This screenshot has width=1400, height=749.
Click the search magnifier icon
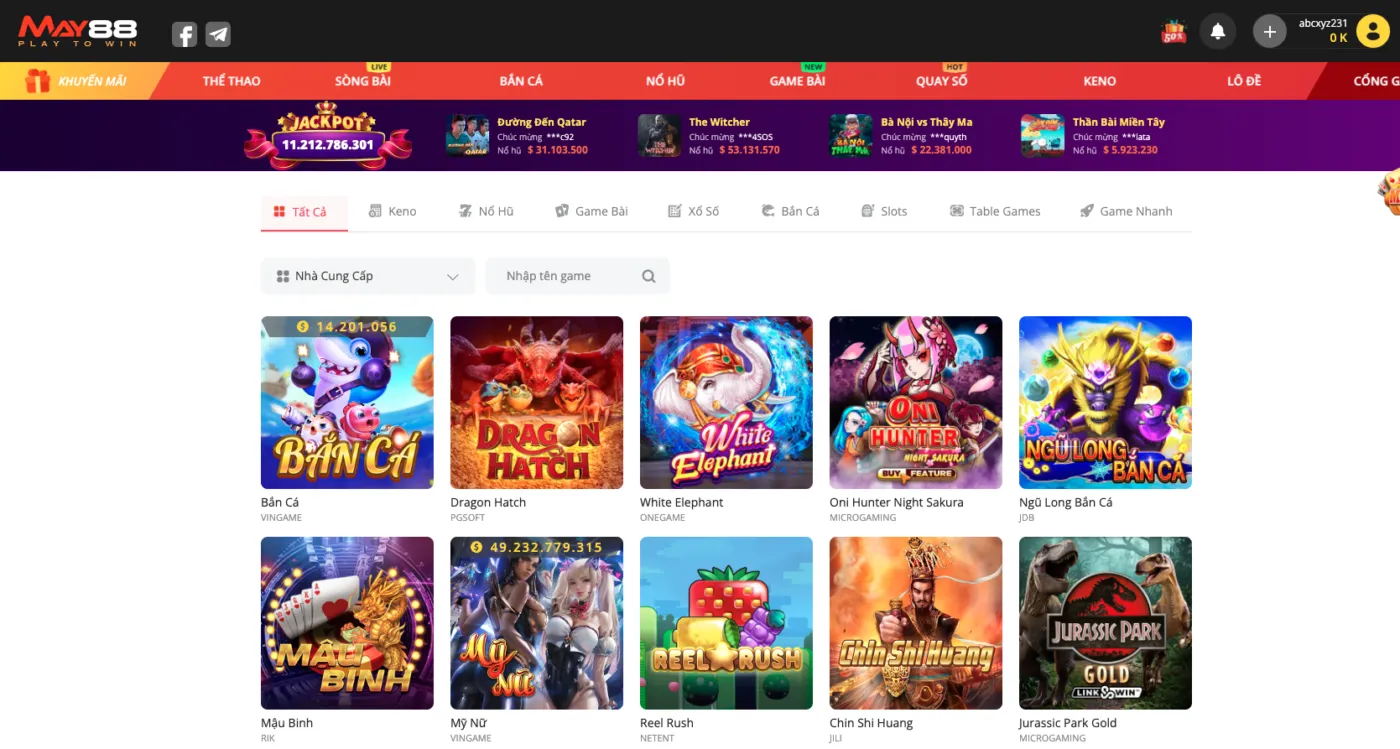pos(649,276)
